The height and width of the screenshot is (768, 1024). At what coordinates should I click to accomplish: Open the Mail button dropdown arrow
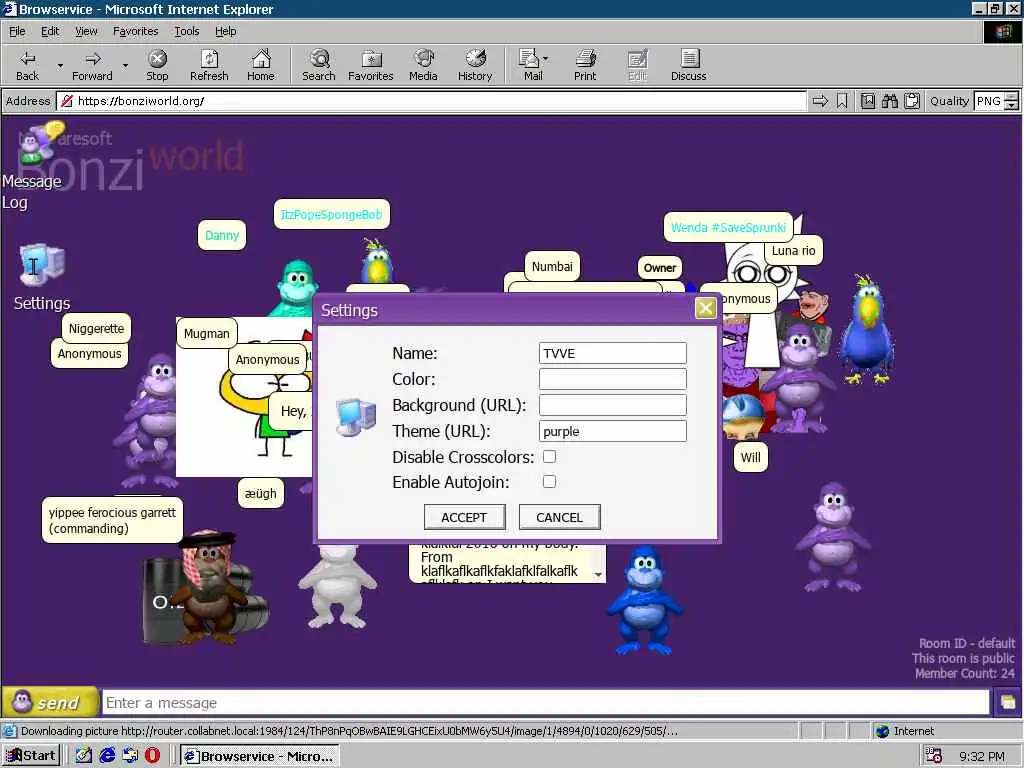tap(546, 59)
